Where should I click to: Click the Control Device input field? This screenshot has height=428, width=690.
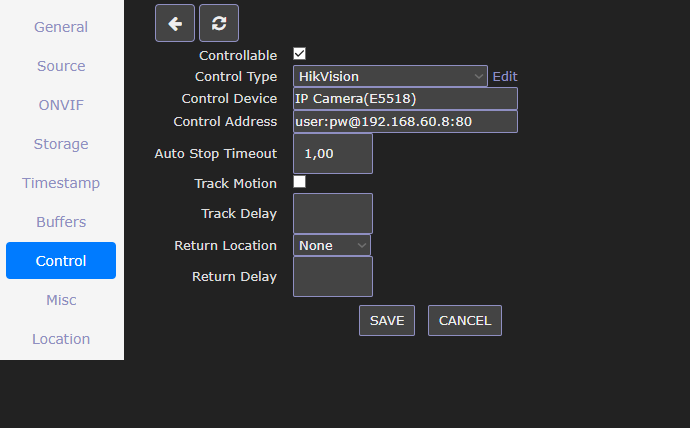tap(405, 99)
